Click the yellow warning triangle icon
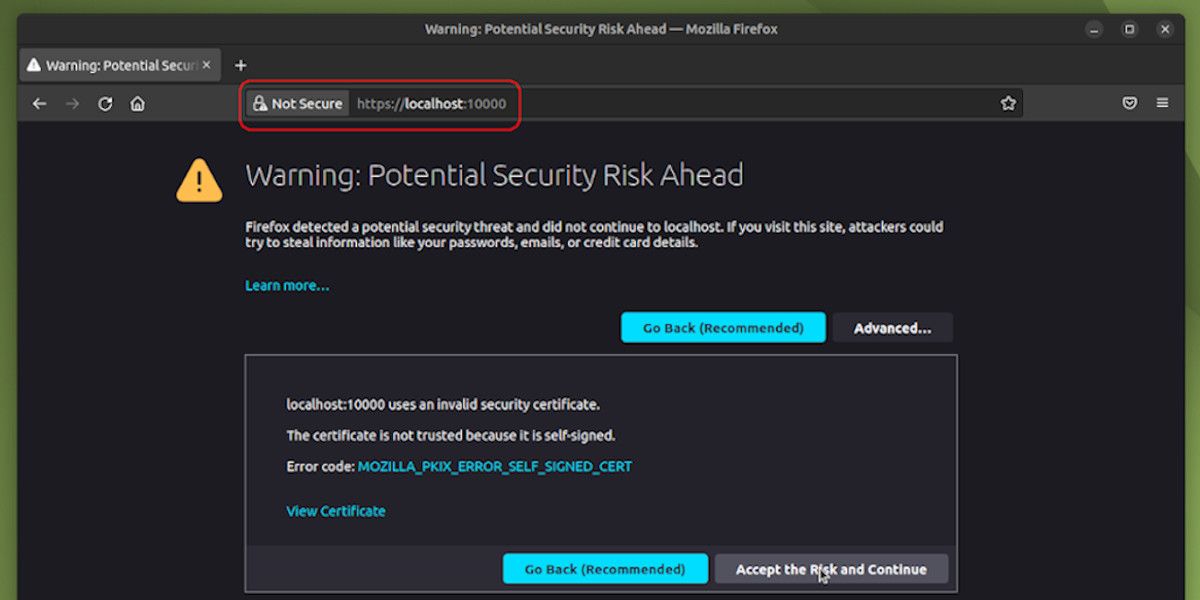Image resolution: width=1200 pixels, height=600 pixels. [198, 180]
